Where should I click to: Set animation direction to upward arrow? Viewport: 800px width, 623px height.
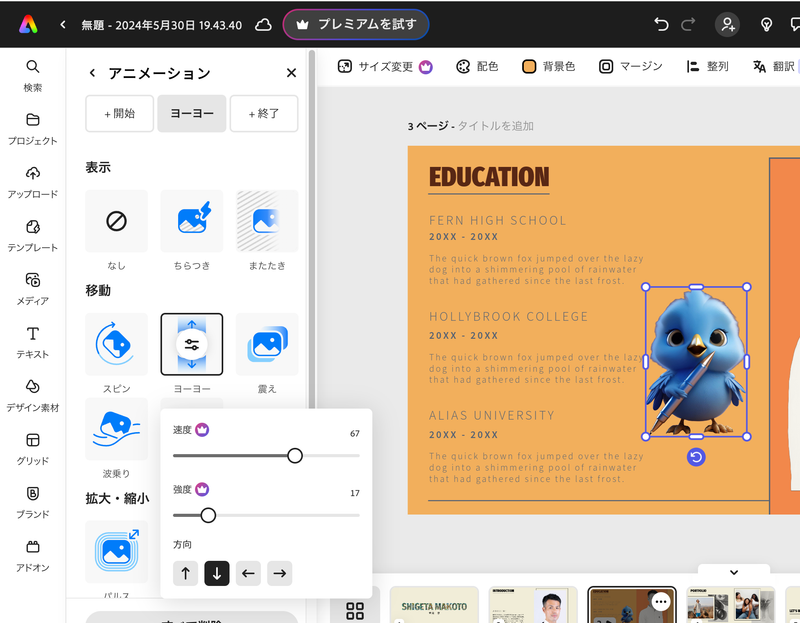point(185,573)
